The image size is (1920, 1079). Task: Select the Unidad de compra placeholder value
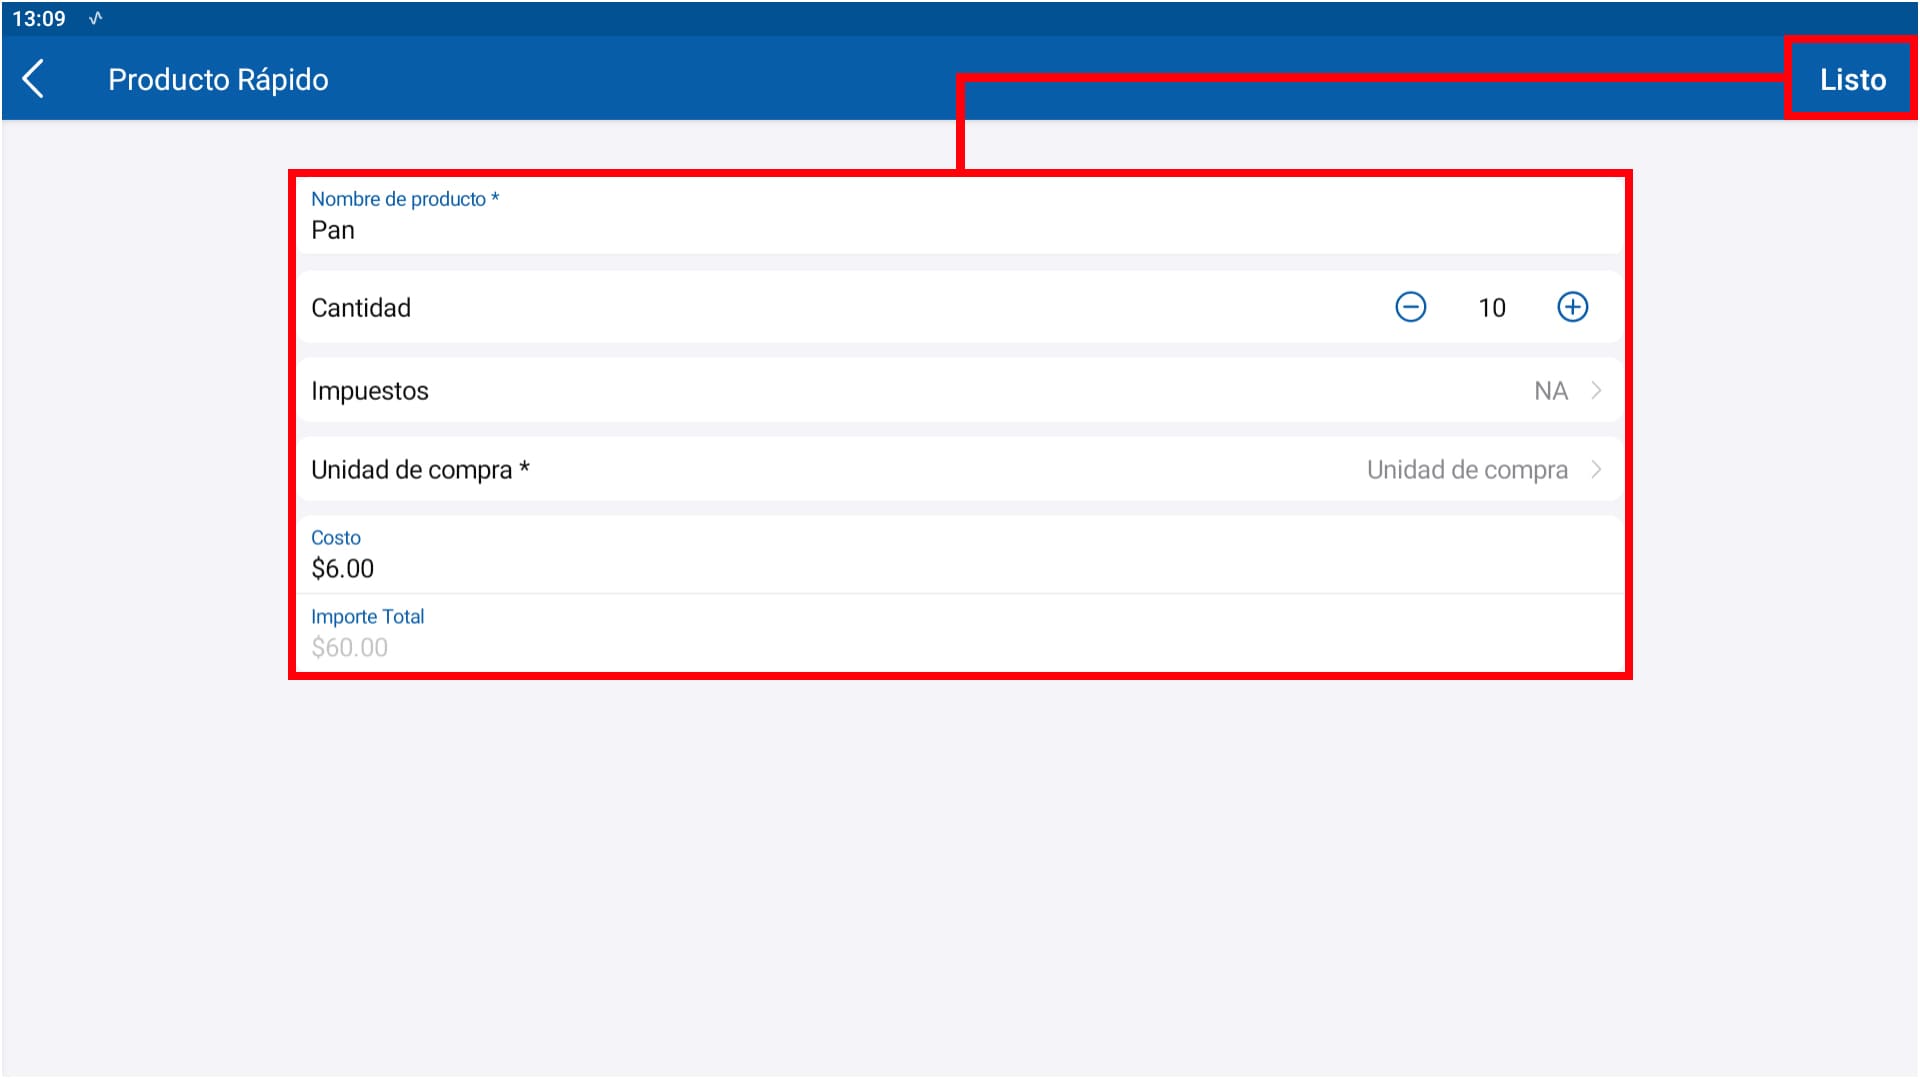coord(1466,470)
